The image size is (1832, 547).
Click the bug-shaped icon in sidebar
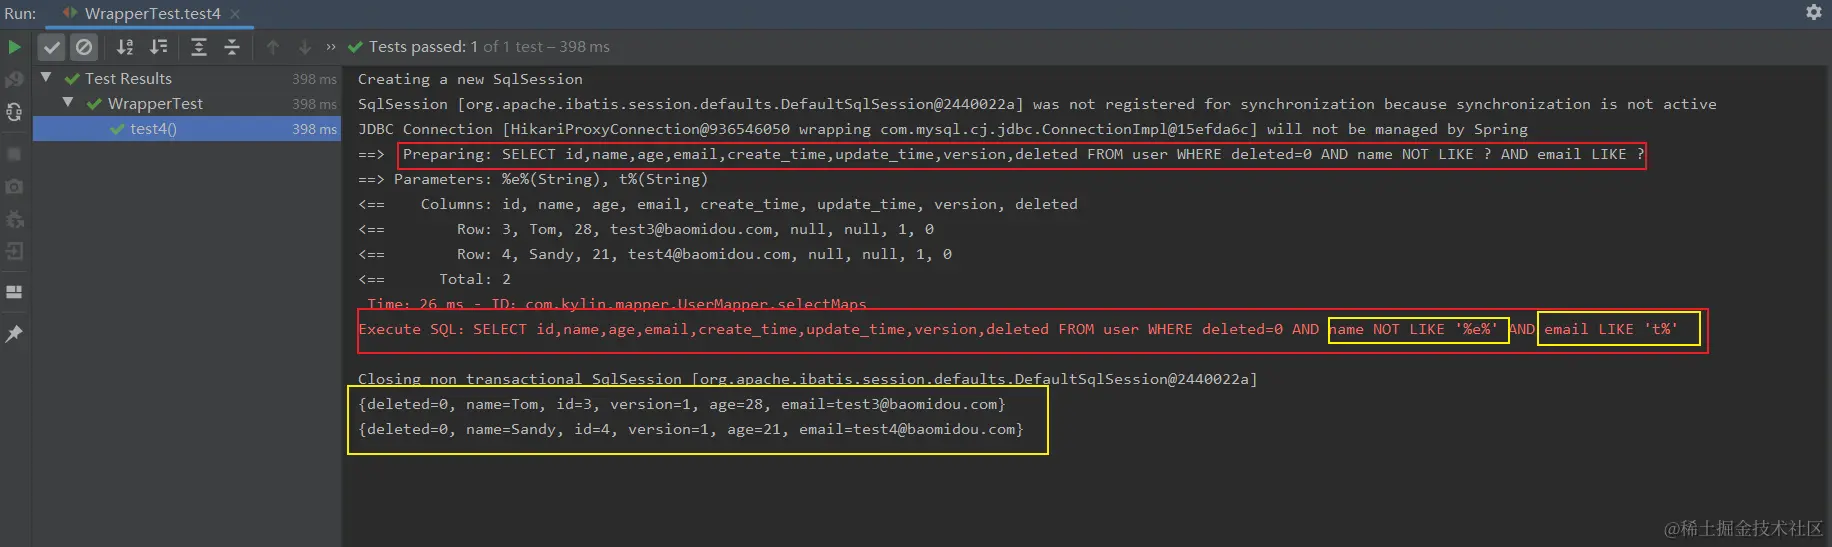pos(14,219)
